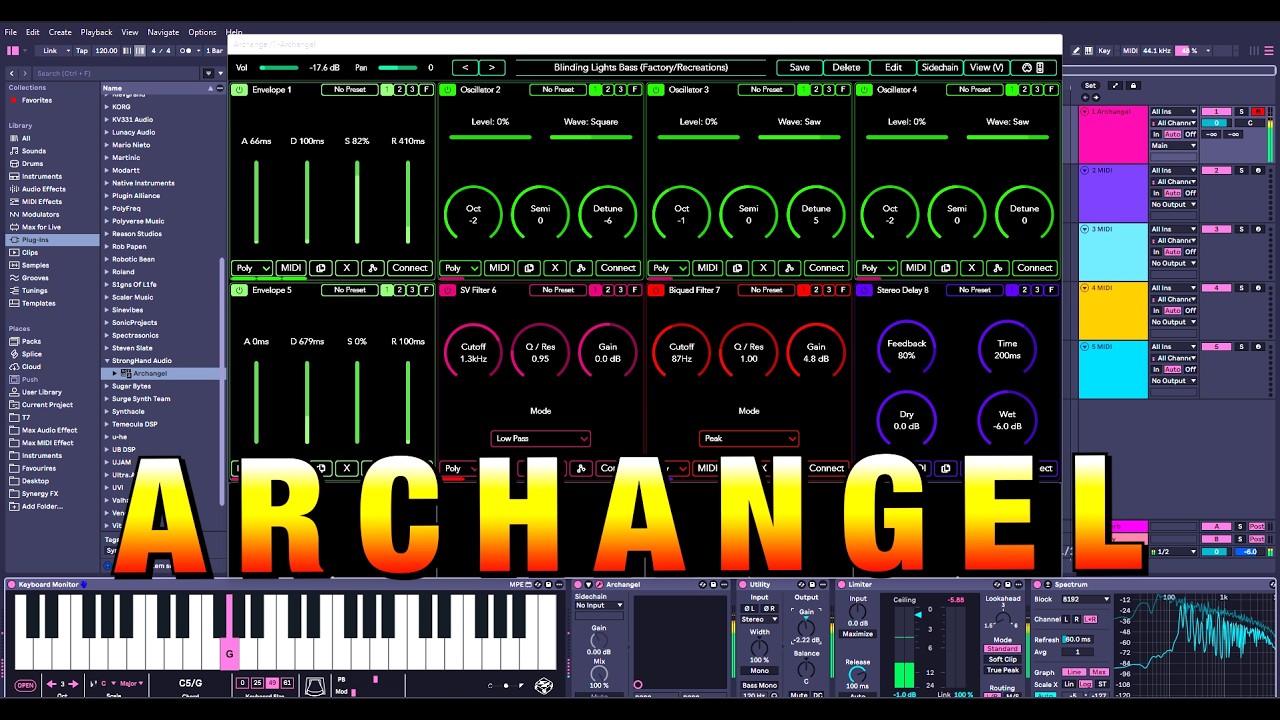Open Low Pass mode dropdown in SV Filter
This screenshot has height=720, width=1280.
(x=541, y=438)
